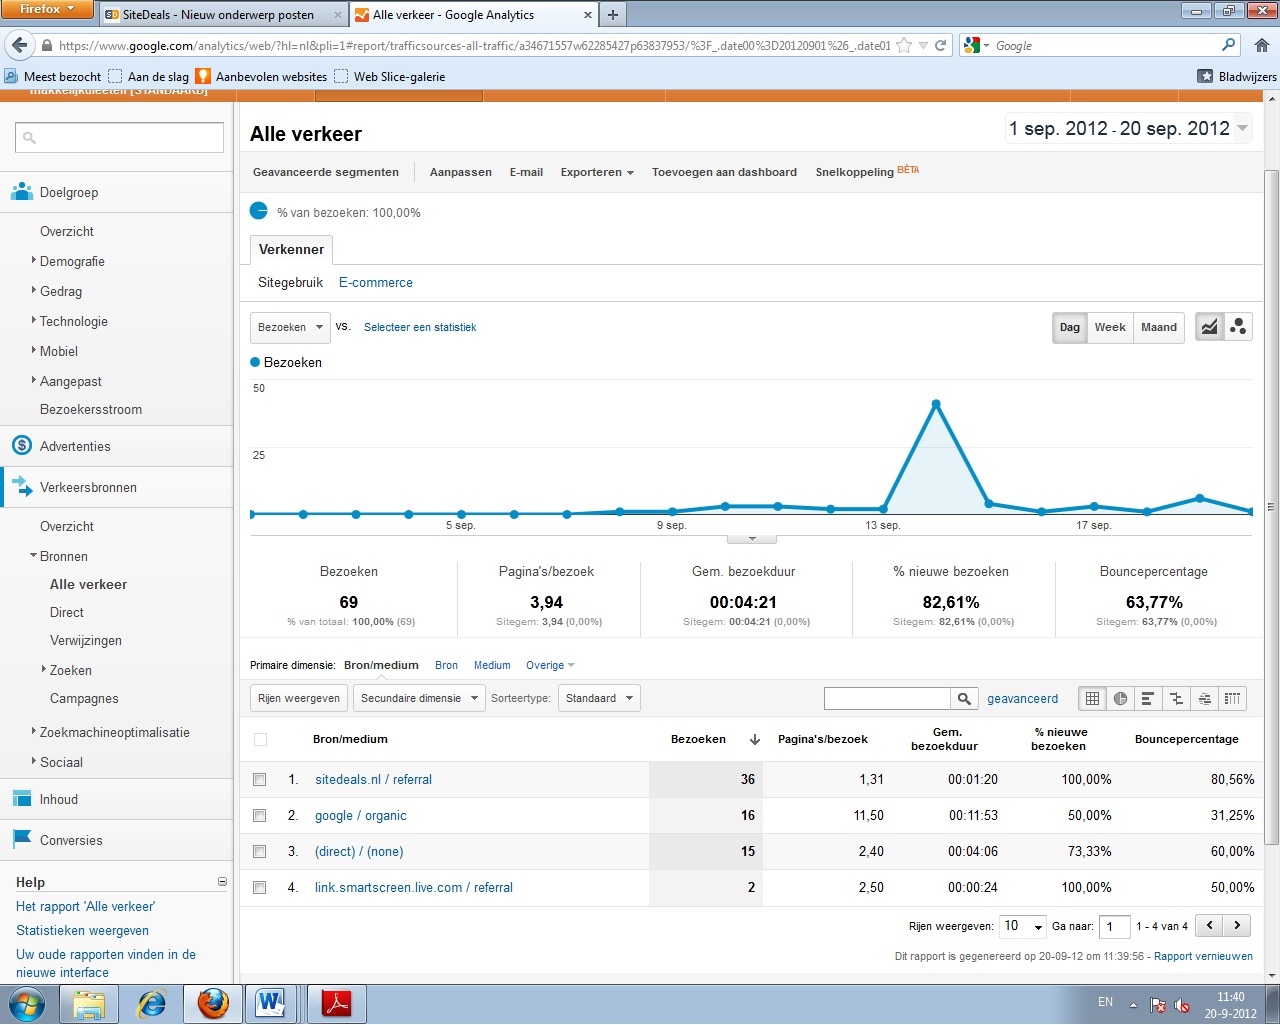
Task: Set the chart interval to Maand
Action: click(1159, 327)
